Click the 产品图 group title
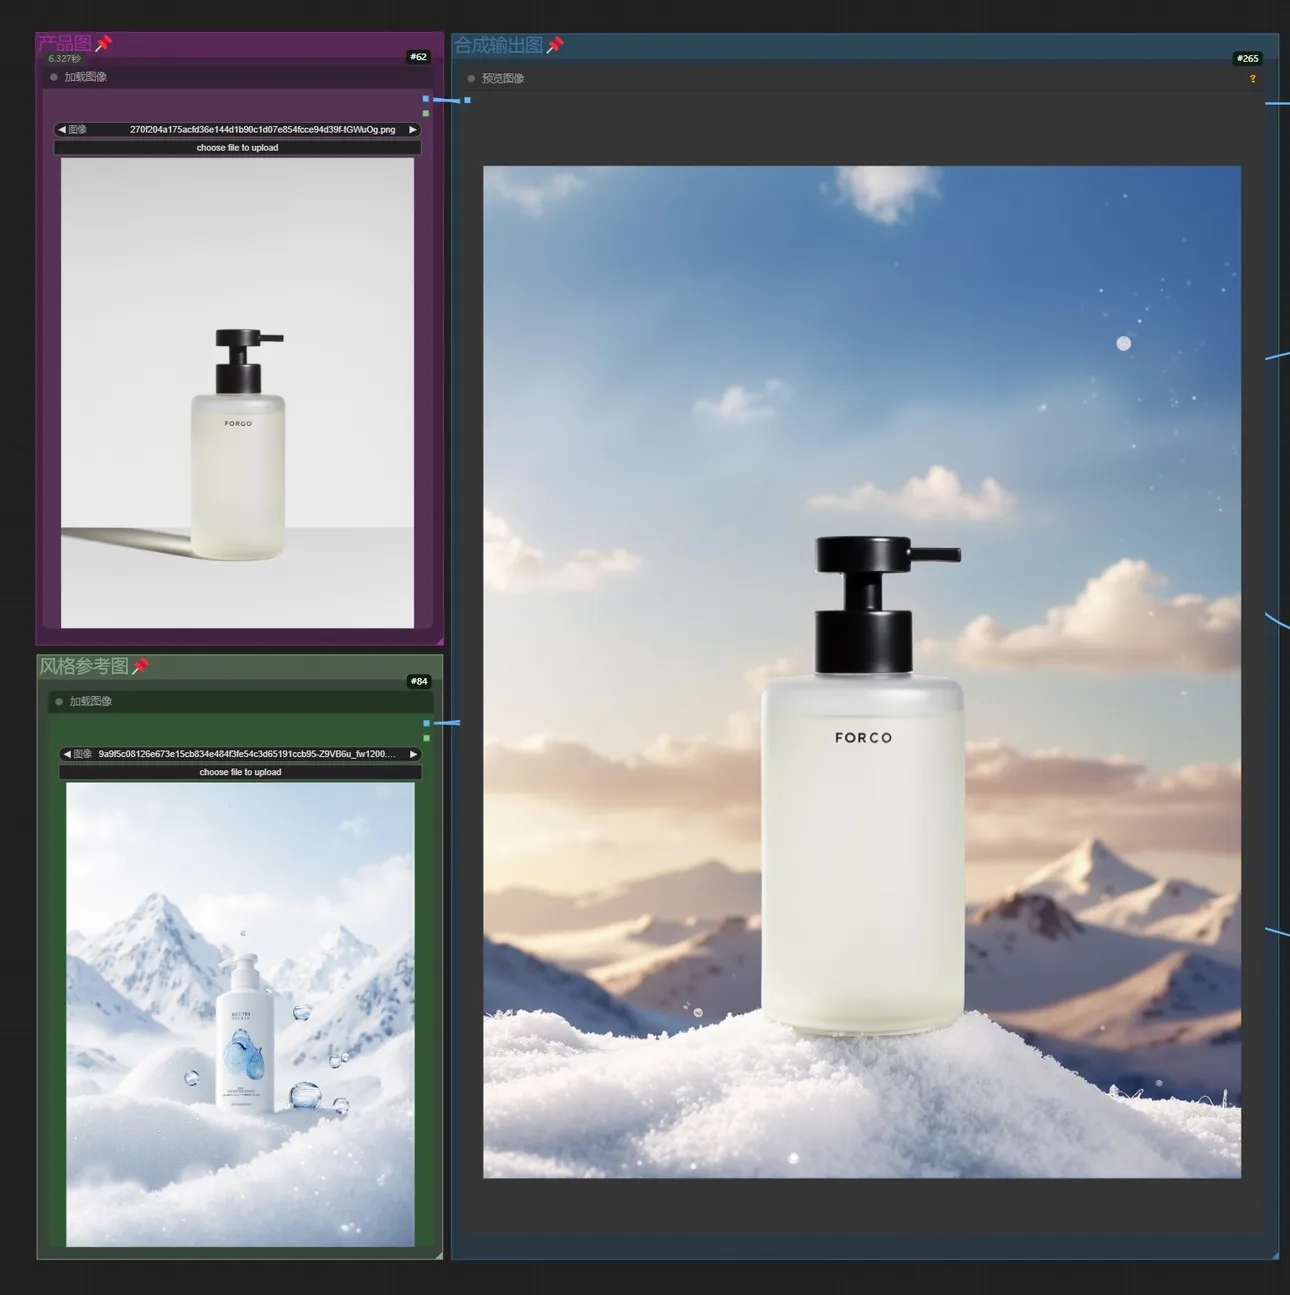 [64, 43]
